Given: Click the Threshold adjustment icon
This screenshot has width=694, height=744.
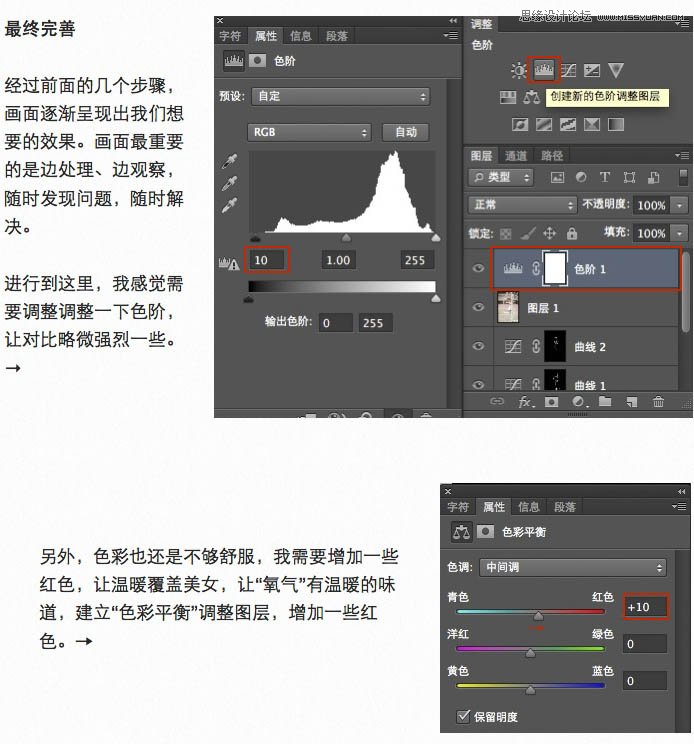Looking at the screenshot, I should 568,125.
